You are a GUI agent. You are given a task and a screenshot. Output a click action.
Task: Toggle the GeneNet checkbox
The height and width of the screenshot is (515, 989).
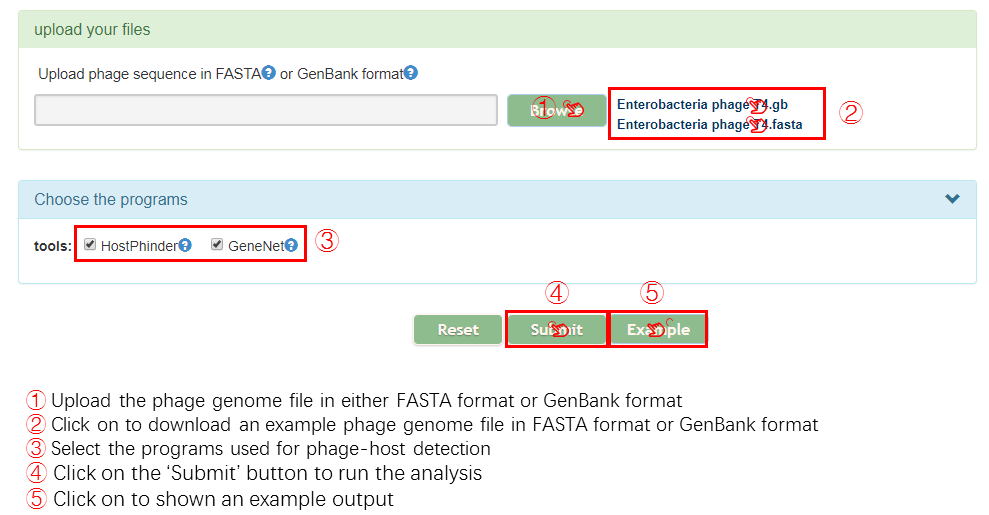(217, 244)
